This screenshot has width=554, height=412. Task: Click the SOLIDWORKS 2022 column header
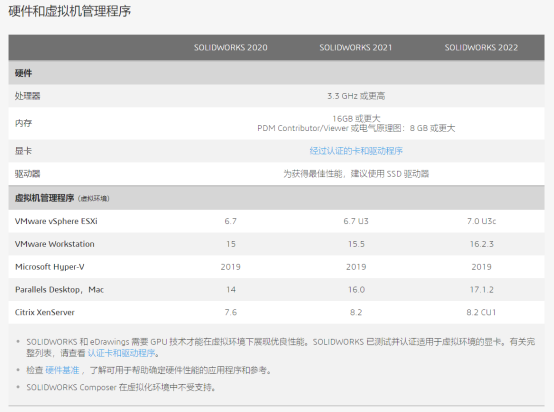pyautogui.click(x=481, y=47)
